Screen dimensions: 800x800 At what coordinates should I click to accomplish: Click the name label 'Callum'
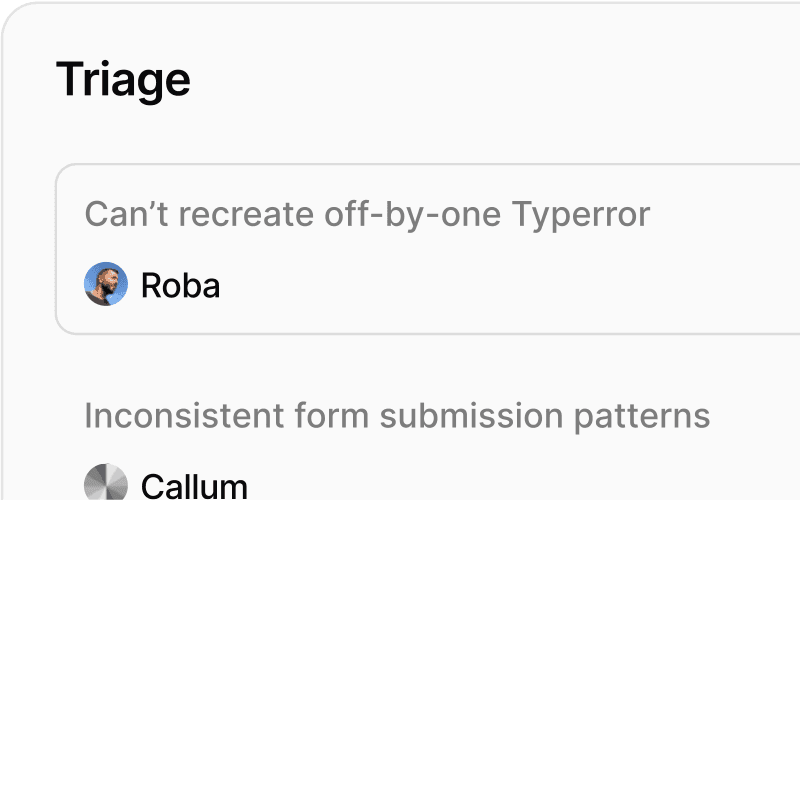coord(196,487)
